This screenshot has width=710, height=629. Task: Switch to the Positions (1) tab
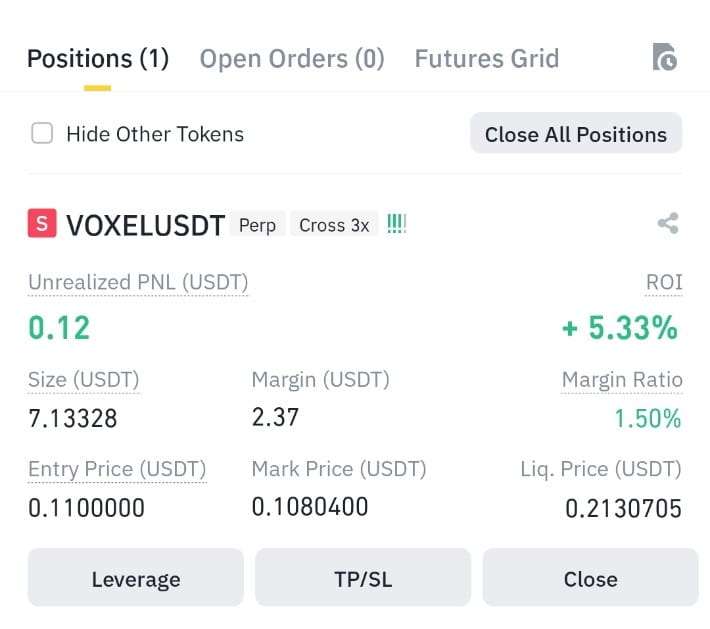click(98, 59)
